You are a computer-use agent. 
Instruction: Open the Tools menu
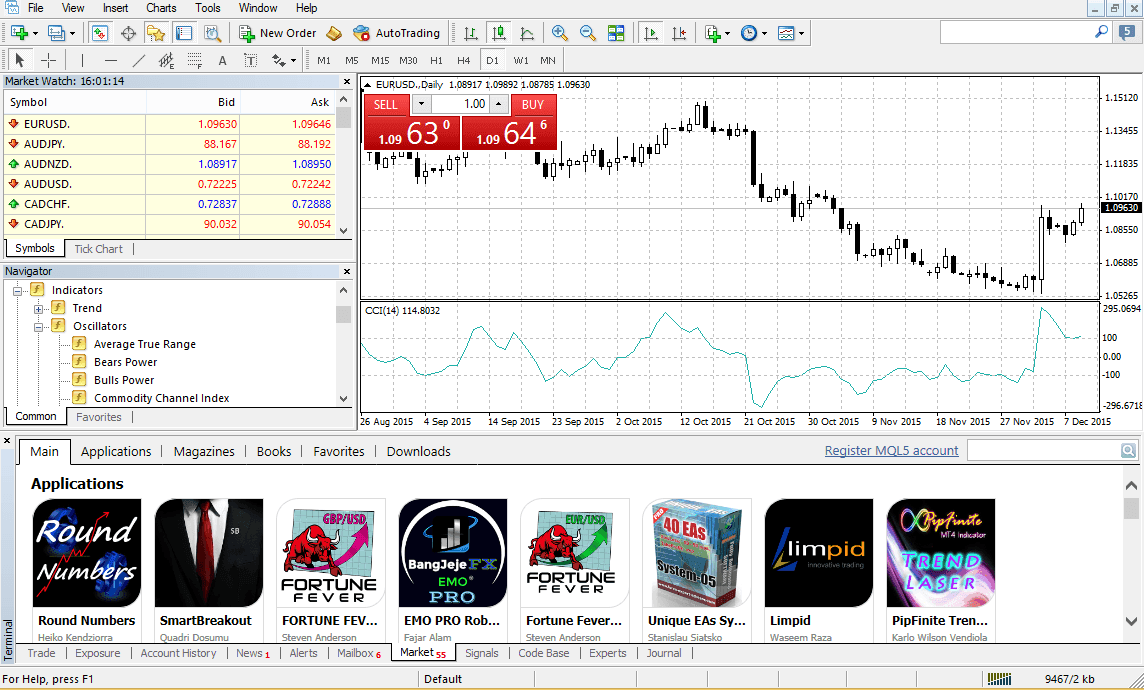[x=207, y=8]
